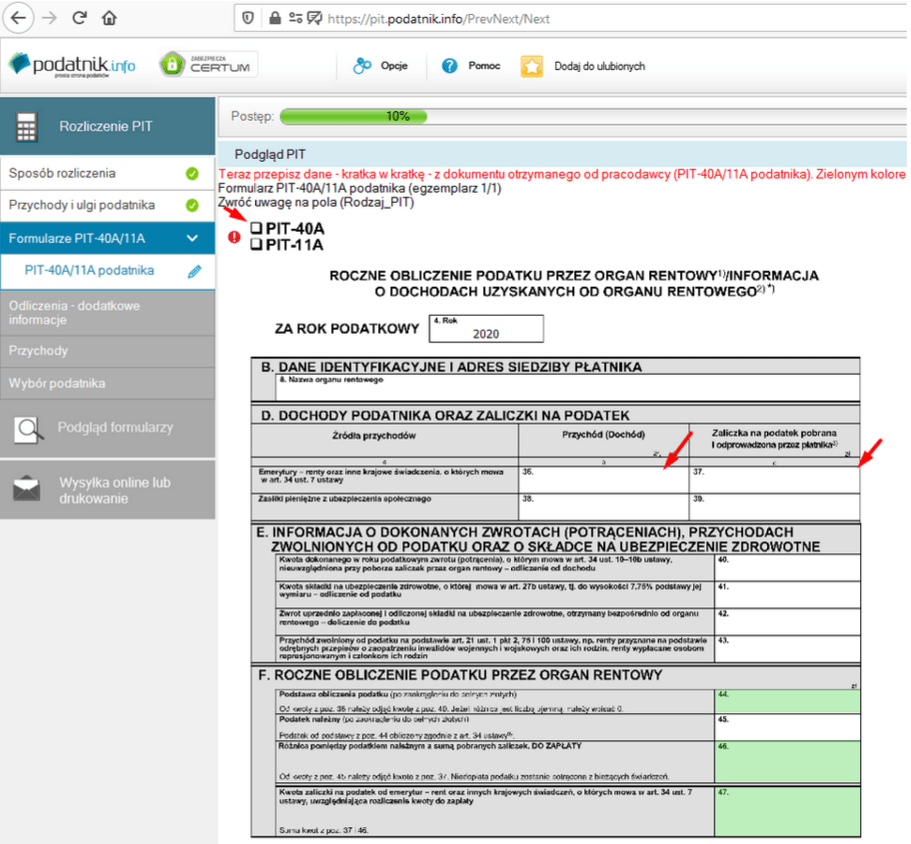The width and height of the screenshot is (911, 844).
Task: Click field 45 Podatek należny
Action: tap(787, 727)
